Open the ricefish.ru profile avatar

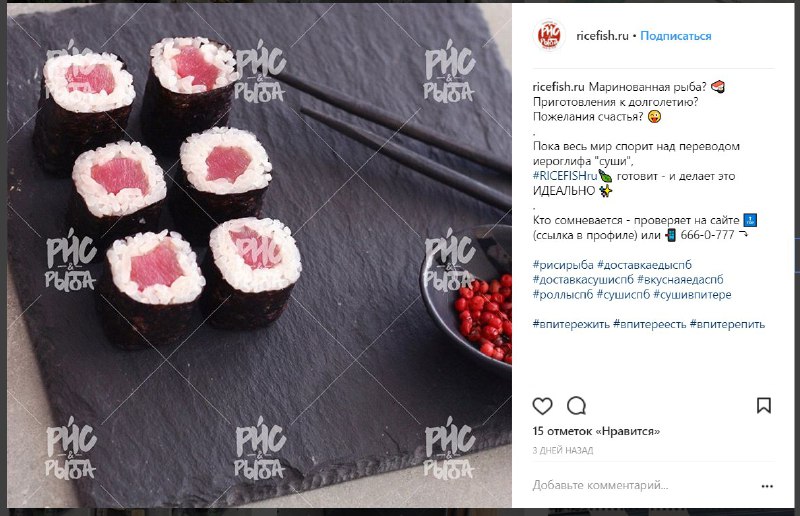549,36
